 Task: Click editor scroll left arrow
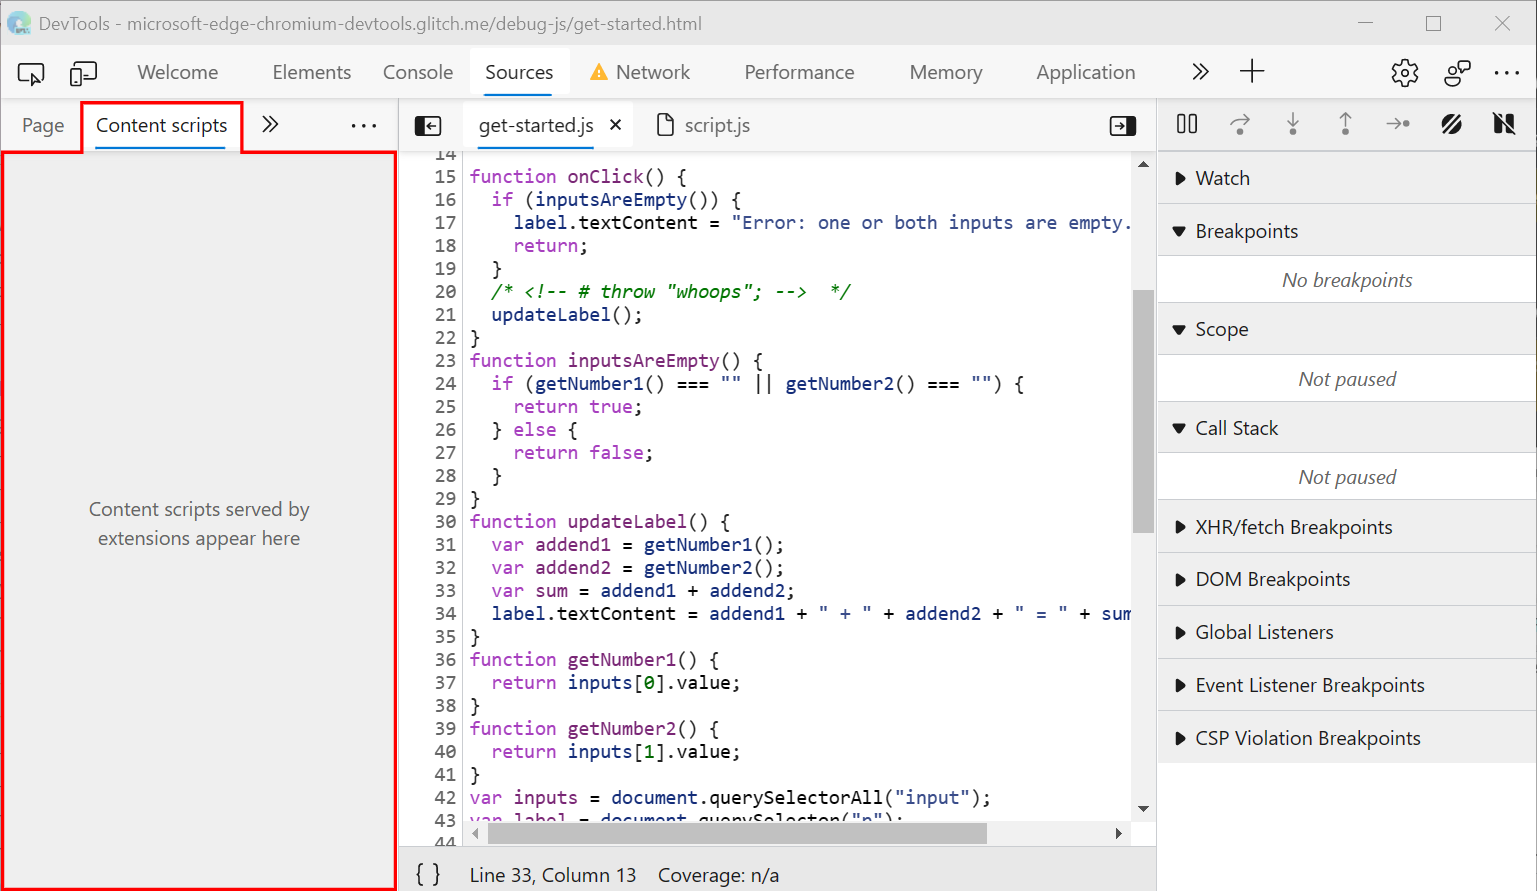click(475, 833)
